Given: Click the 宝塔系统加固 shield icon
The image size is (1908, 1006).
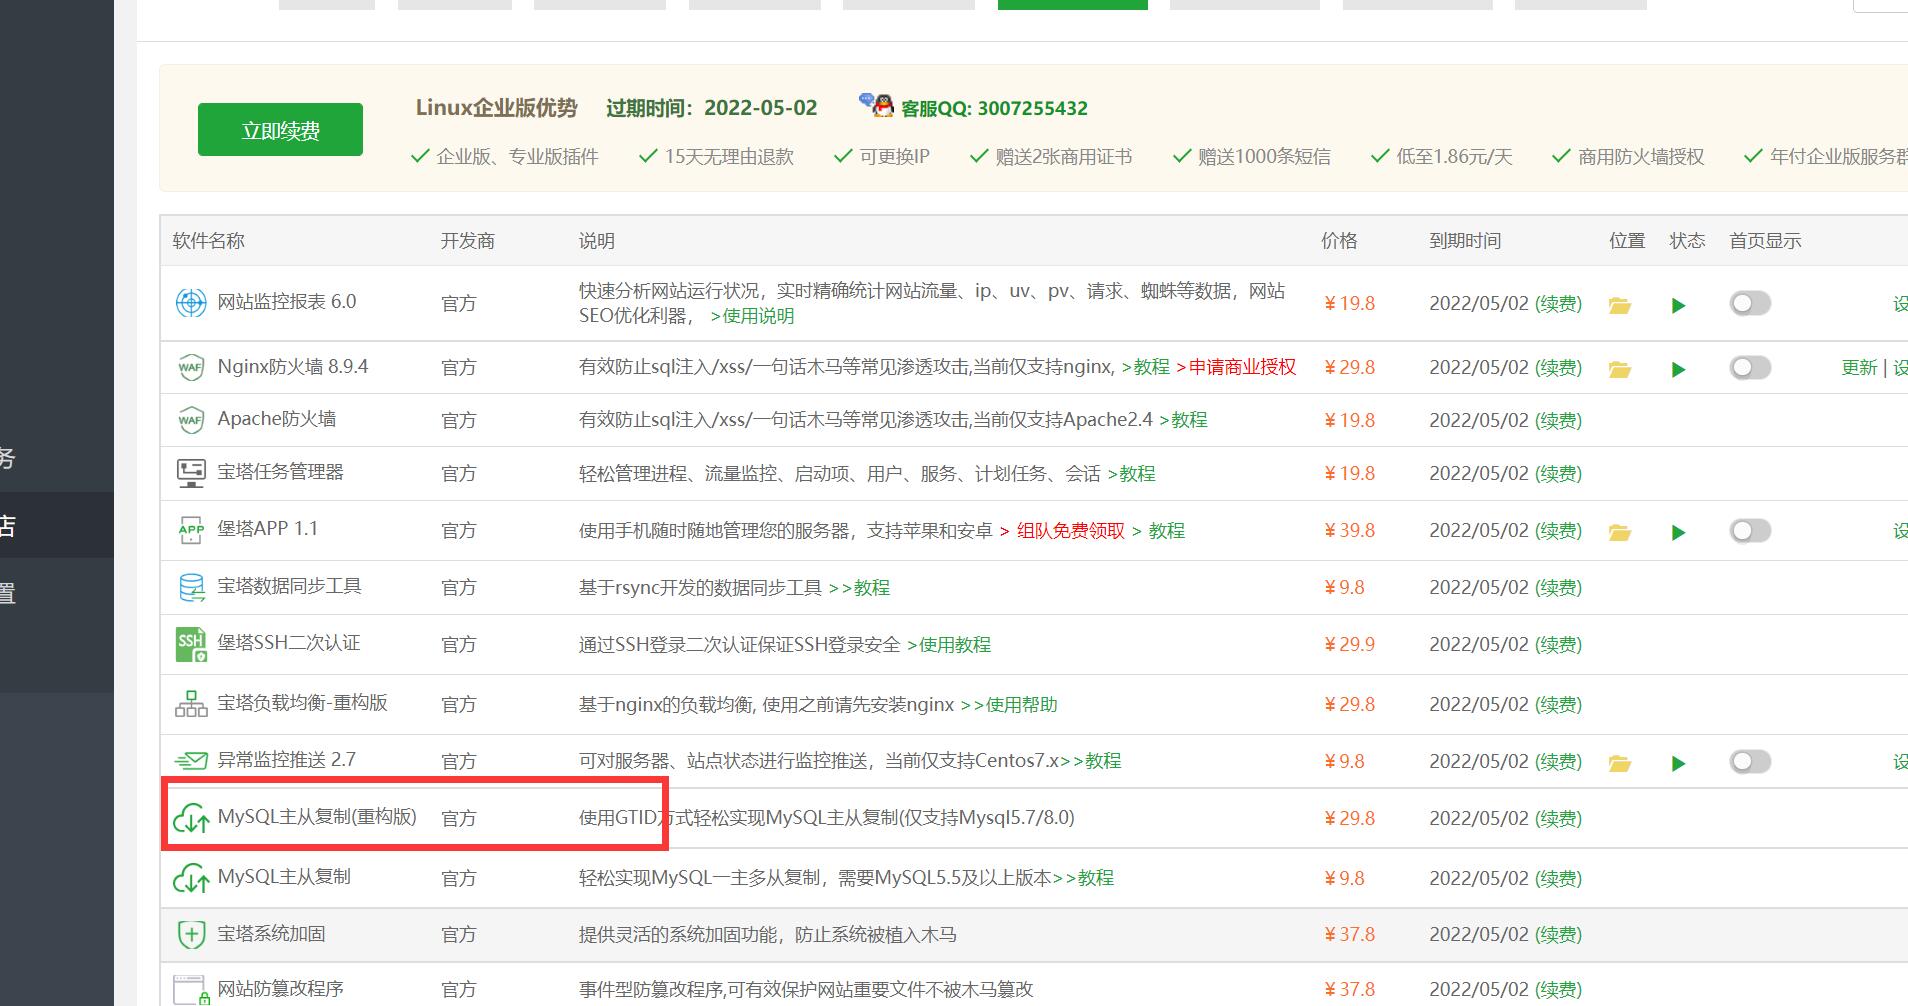Looking at the screenshot, I should click(191, 934).
